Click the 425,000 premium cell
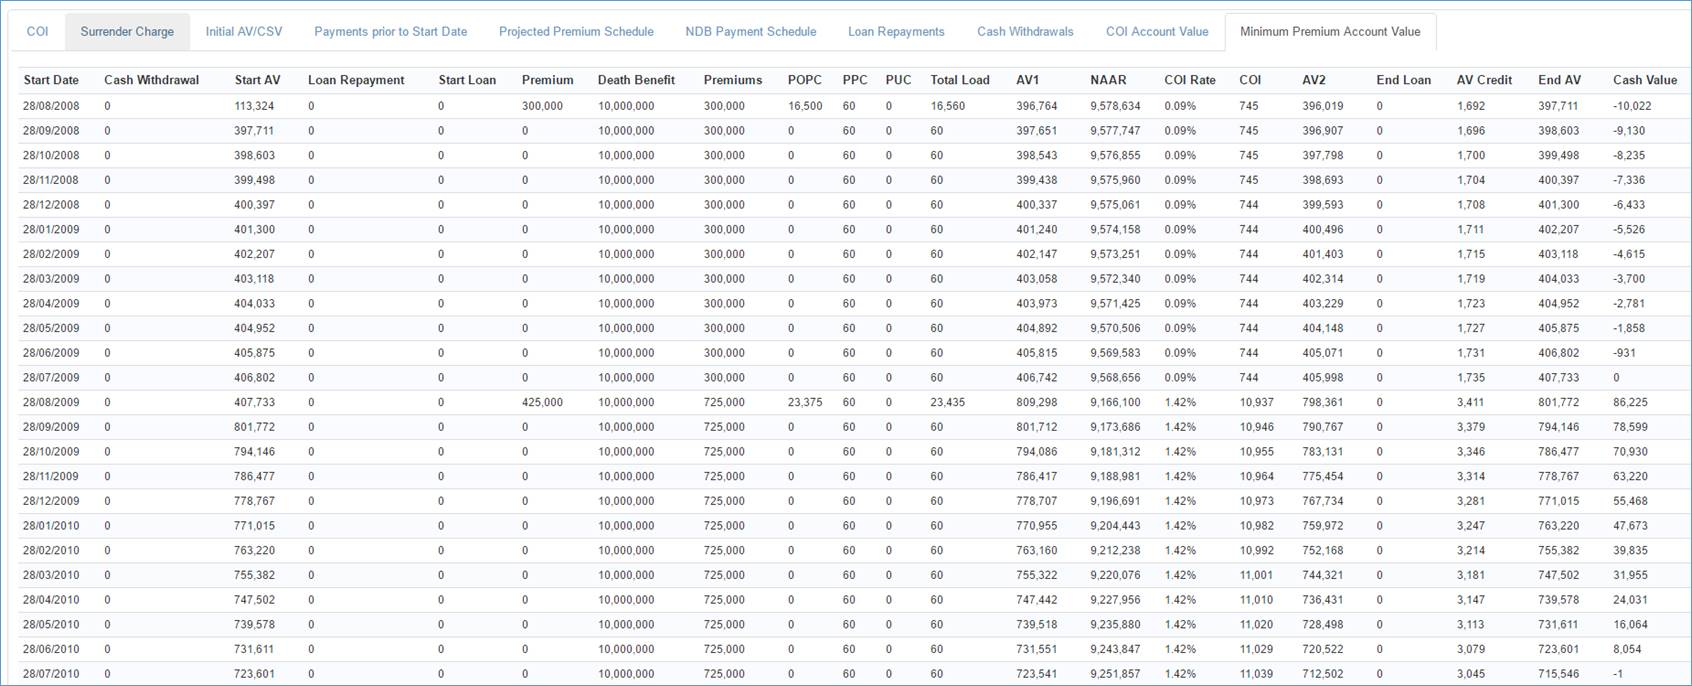This screenshot has height=686, width=1692. tap(542, 402)
